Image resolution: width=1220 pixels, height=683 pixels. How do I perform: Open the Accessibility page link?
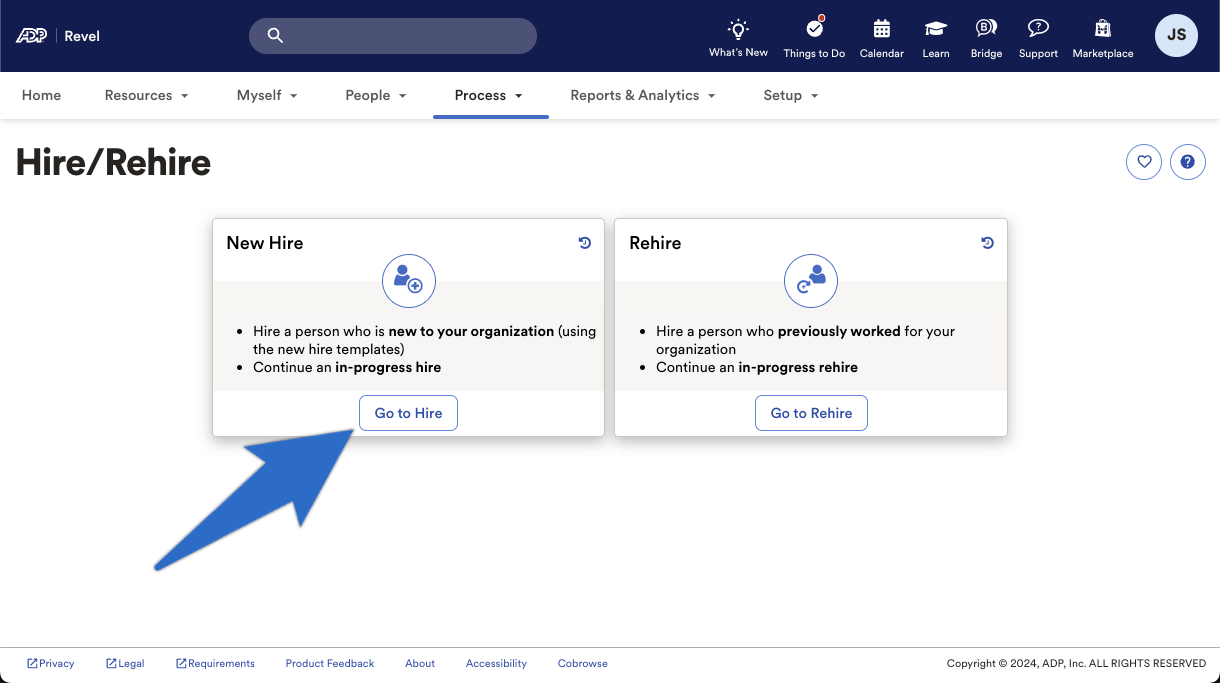click(496, 663)
